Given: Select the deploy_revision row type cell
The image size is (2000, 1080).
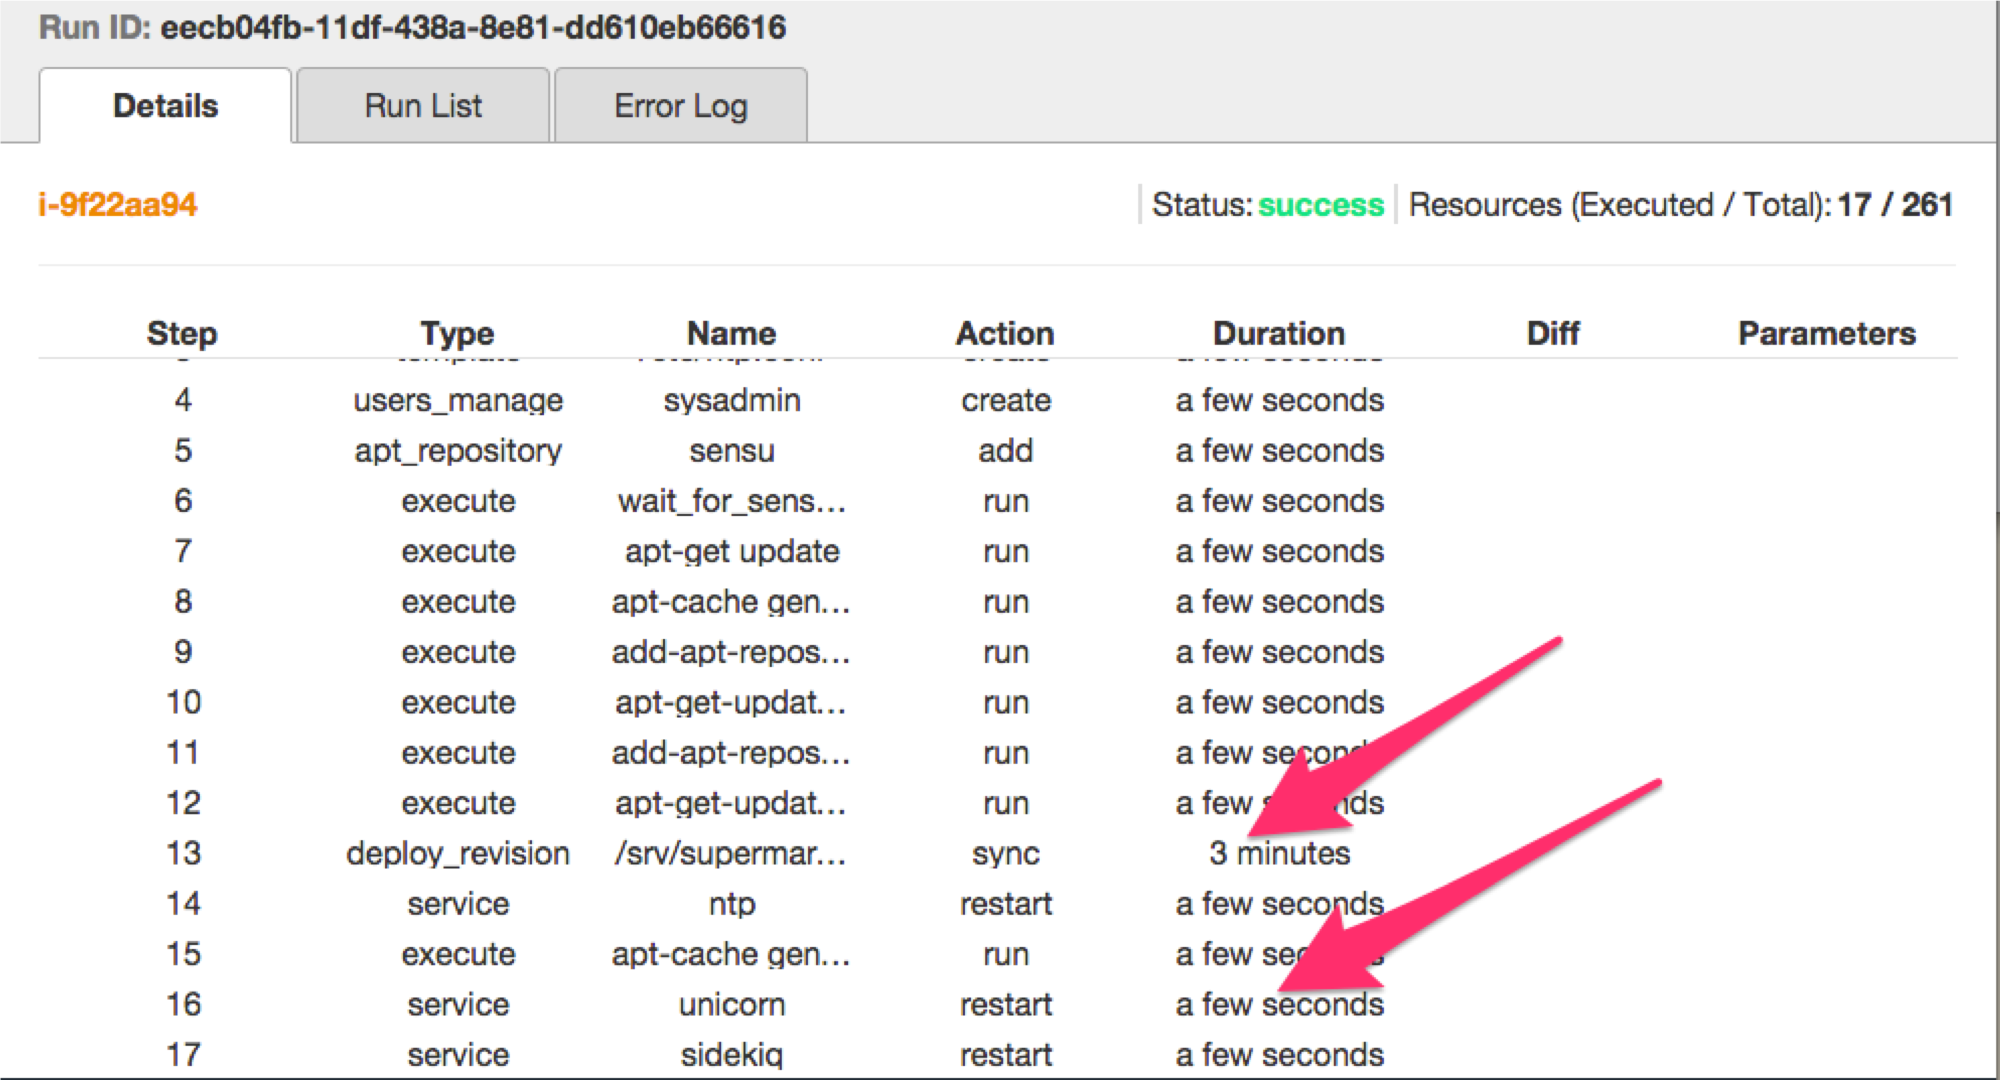Looking at the screenshot, I should (x=458, y=853).
